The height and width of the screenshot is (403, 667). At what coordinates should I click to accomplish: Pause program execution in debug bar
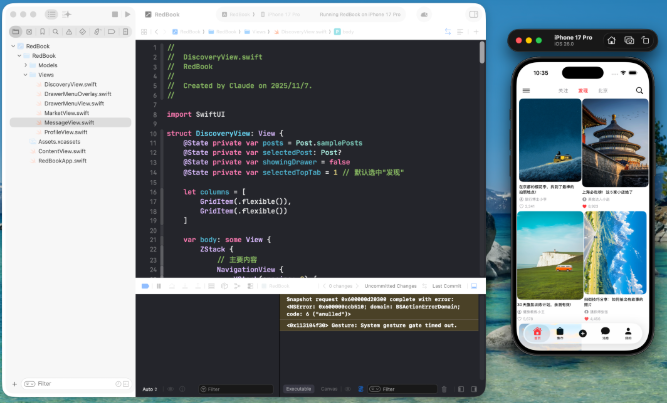pyautogui.click(x=159, y=286)
